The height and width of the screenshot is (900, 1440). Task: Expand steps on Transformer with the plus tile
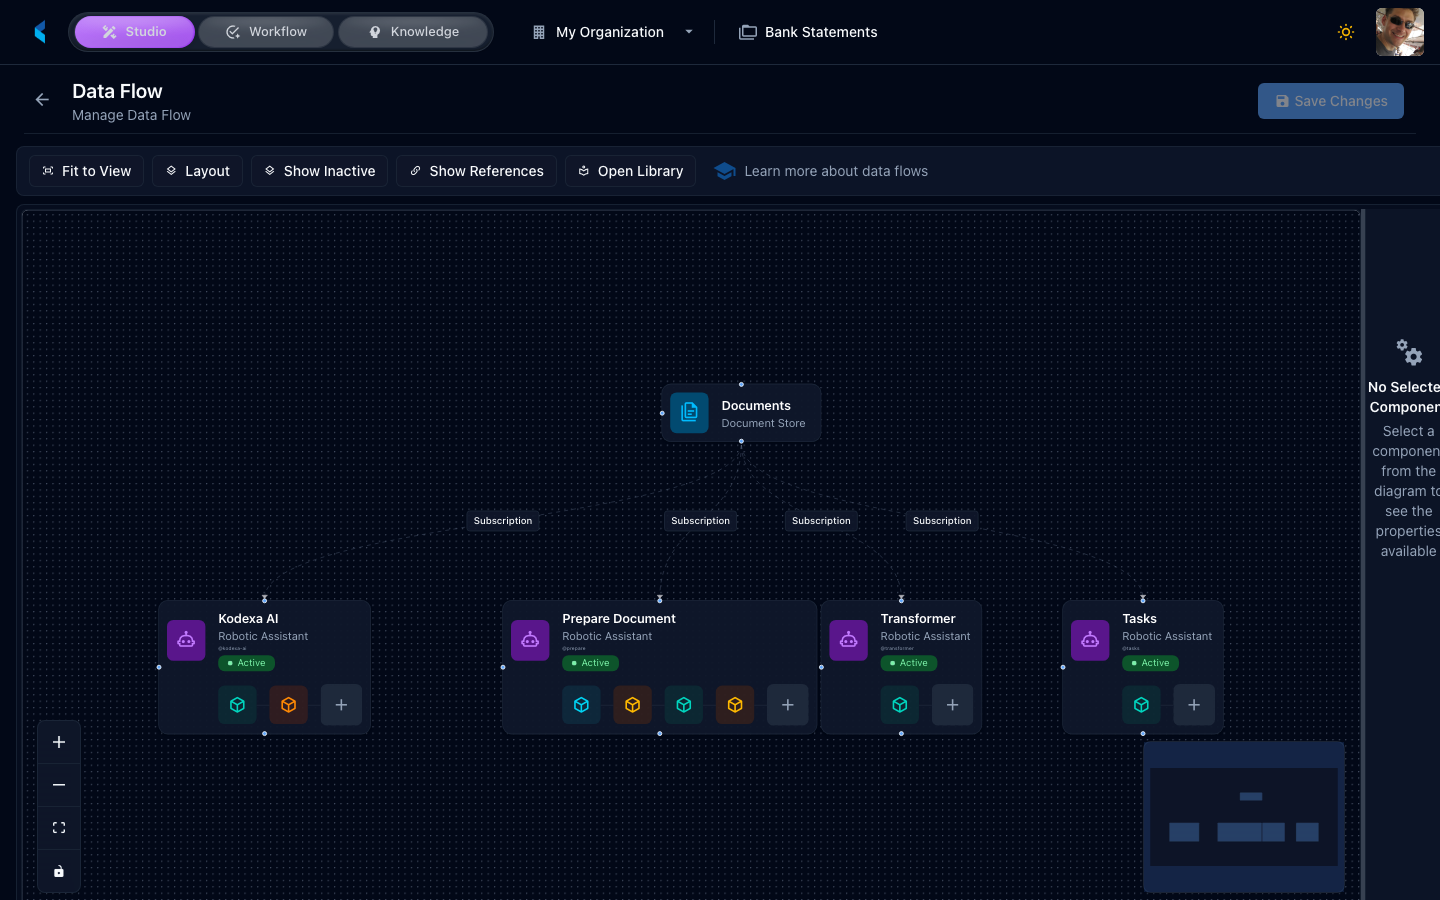[952, 704]
